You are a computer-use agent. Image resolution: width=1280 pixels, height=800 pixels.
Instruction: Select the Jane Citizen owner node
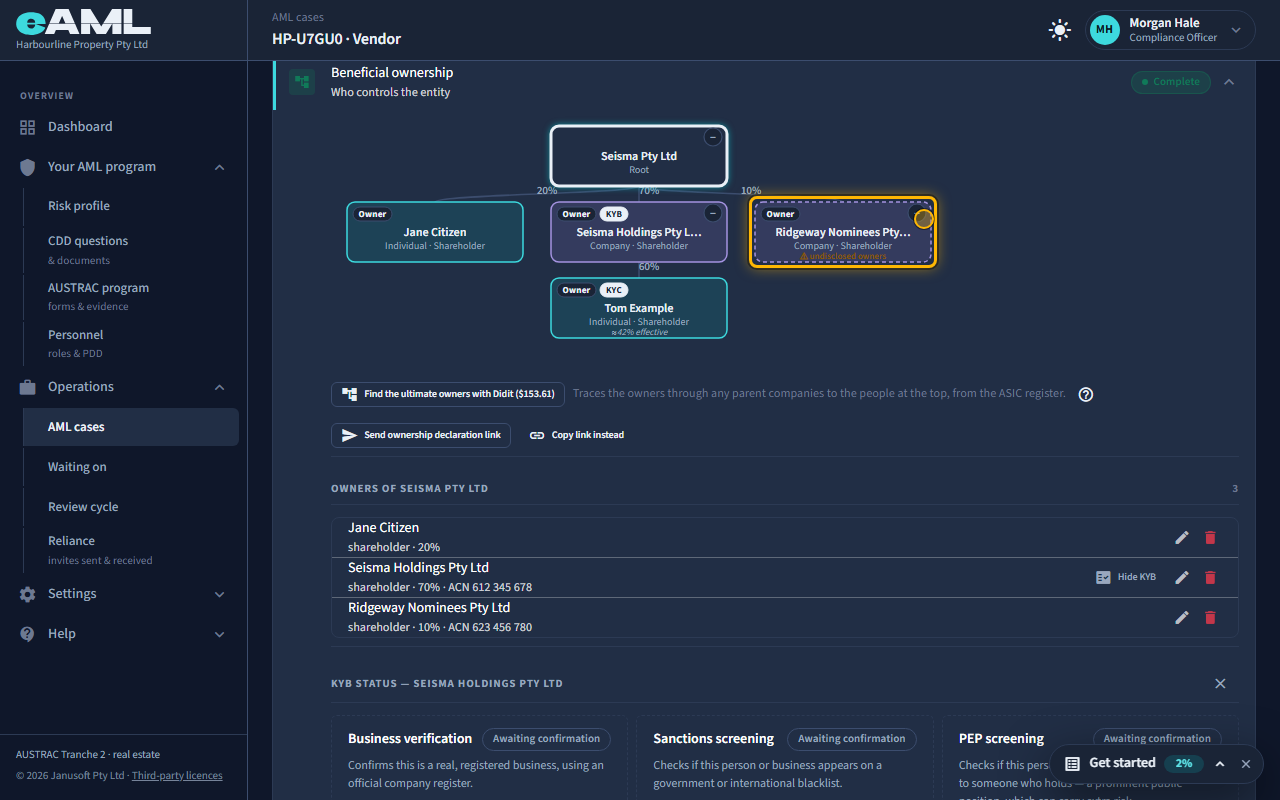435,232
